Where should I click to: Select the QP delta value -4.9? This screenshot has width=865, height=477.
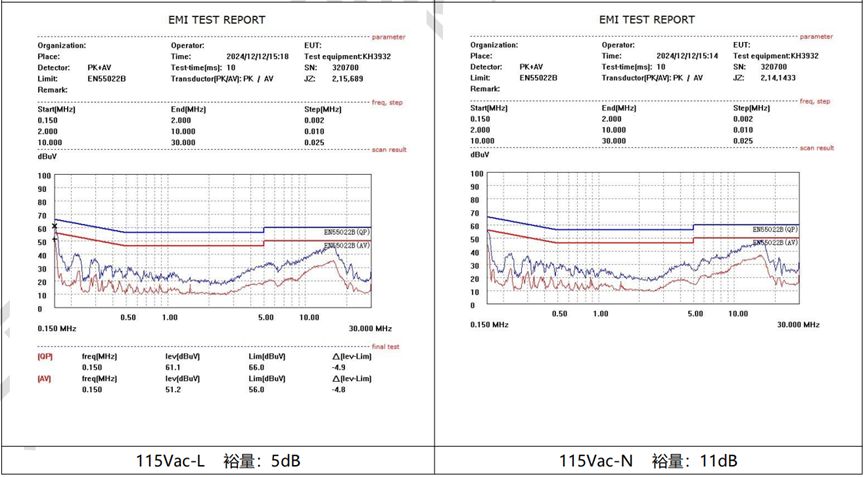(339, 367)
